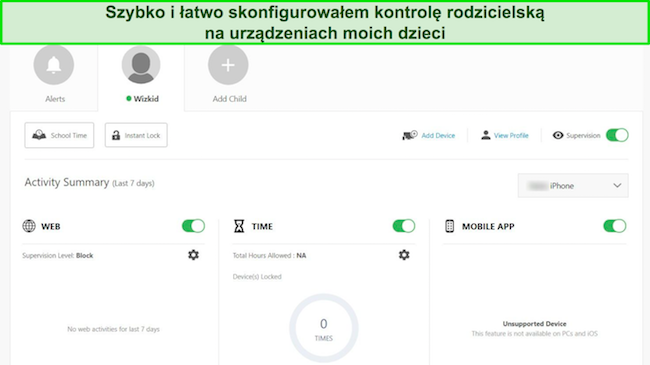
Task: Click 'Total Hours Allowed : NA' text
Action: coord(269,256)
